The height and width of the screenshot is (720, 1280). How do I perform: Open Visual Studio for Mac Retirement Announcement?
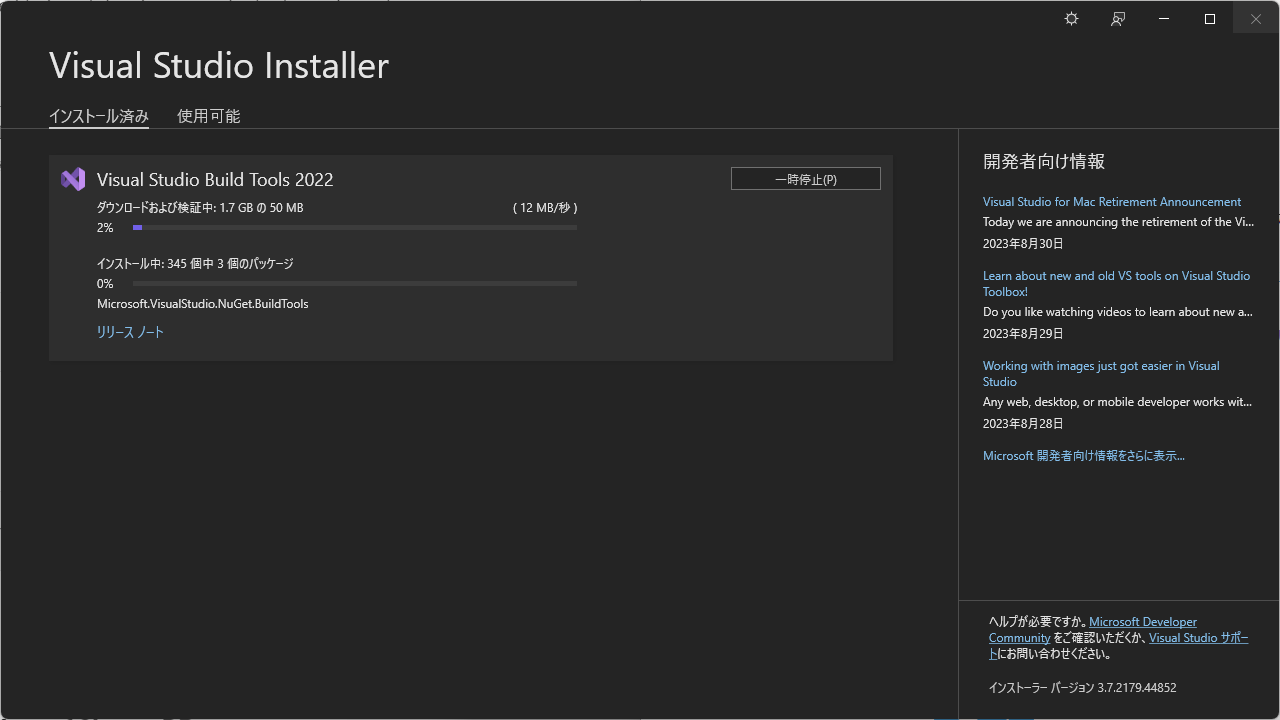pos(1111,202)
